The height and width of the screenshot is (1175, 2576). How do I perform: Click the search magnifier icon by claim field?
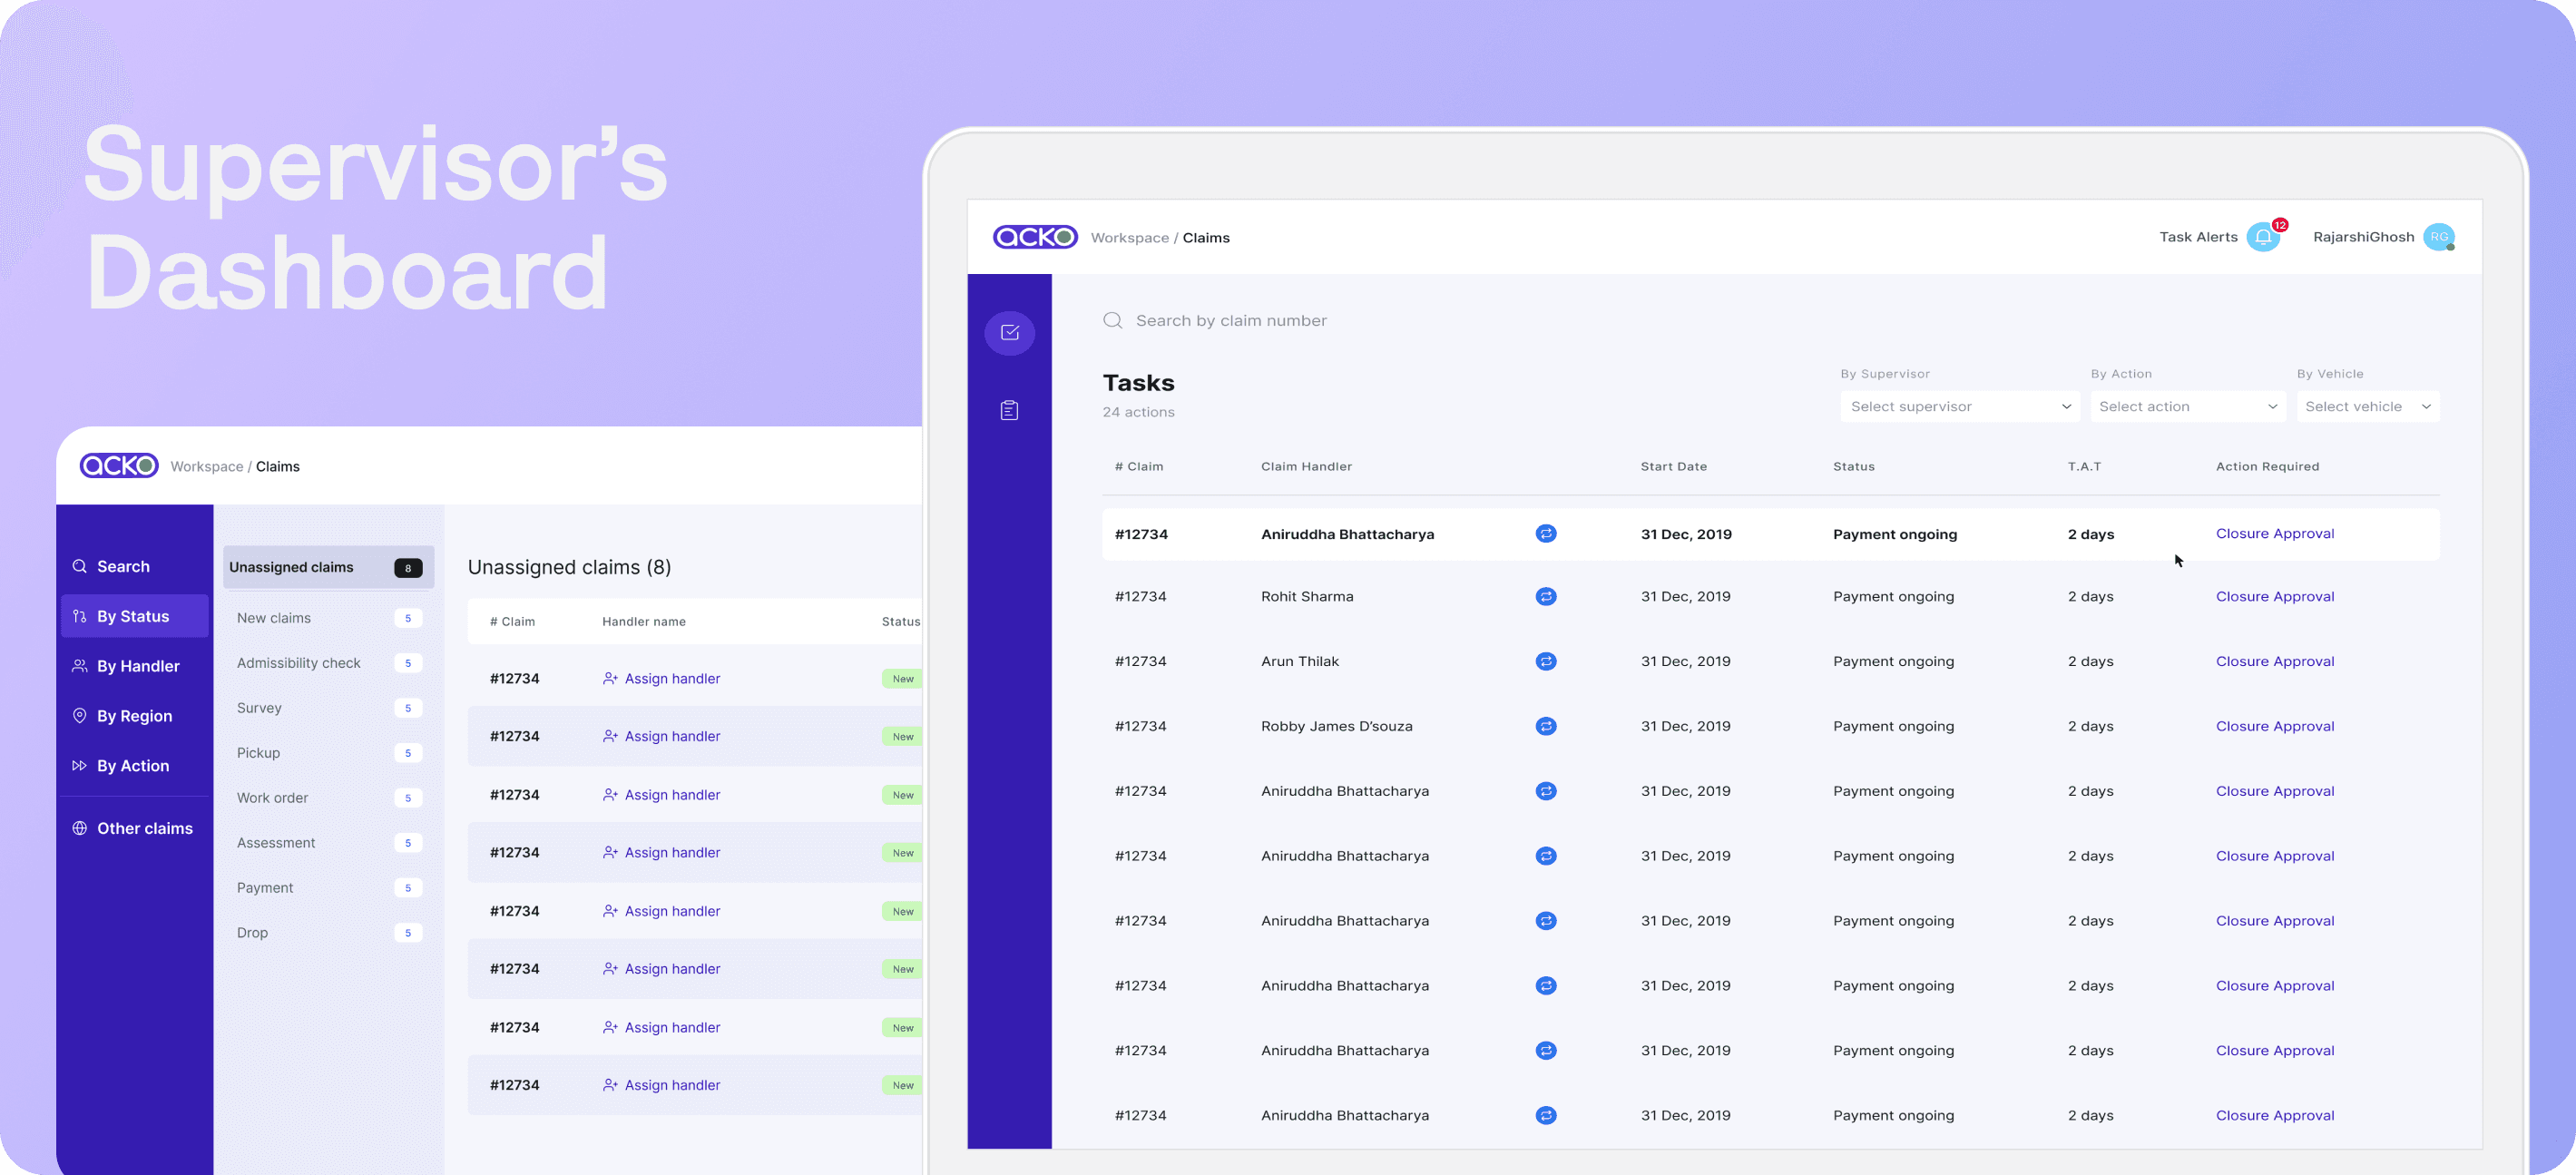pyautogui.click(x=1112, y=320)
